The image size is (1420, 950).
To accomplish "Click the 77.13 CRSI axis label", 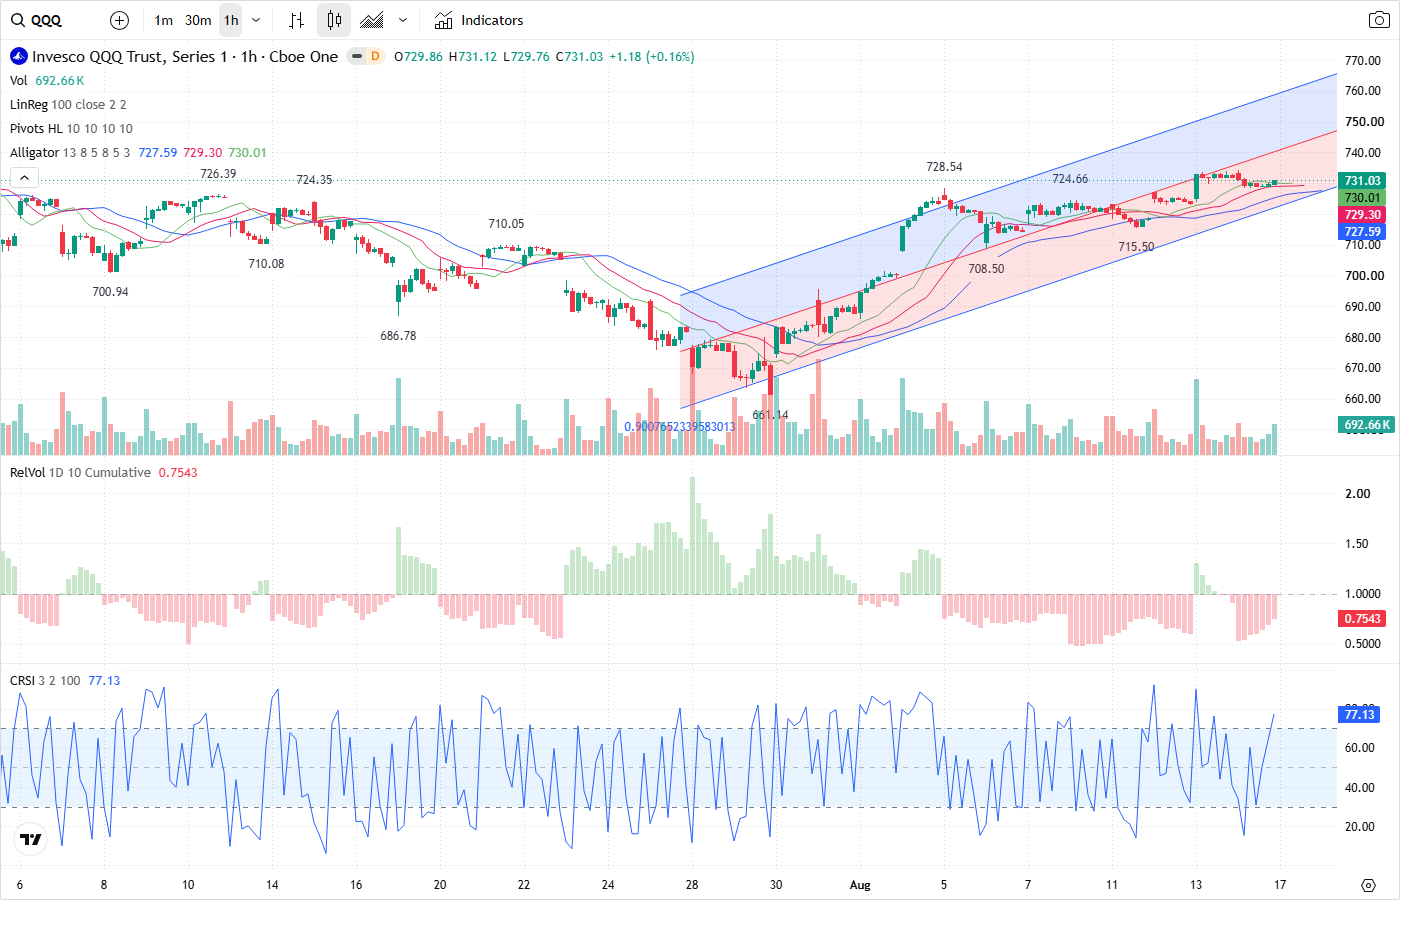I will pos(1360,714).
